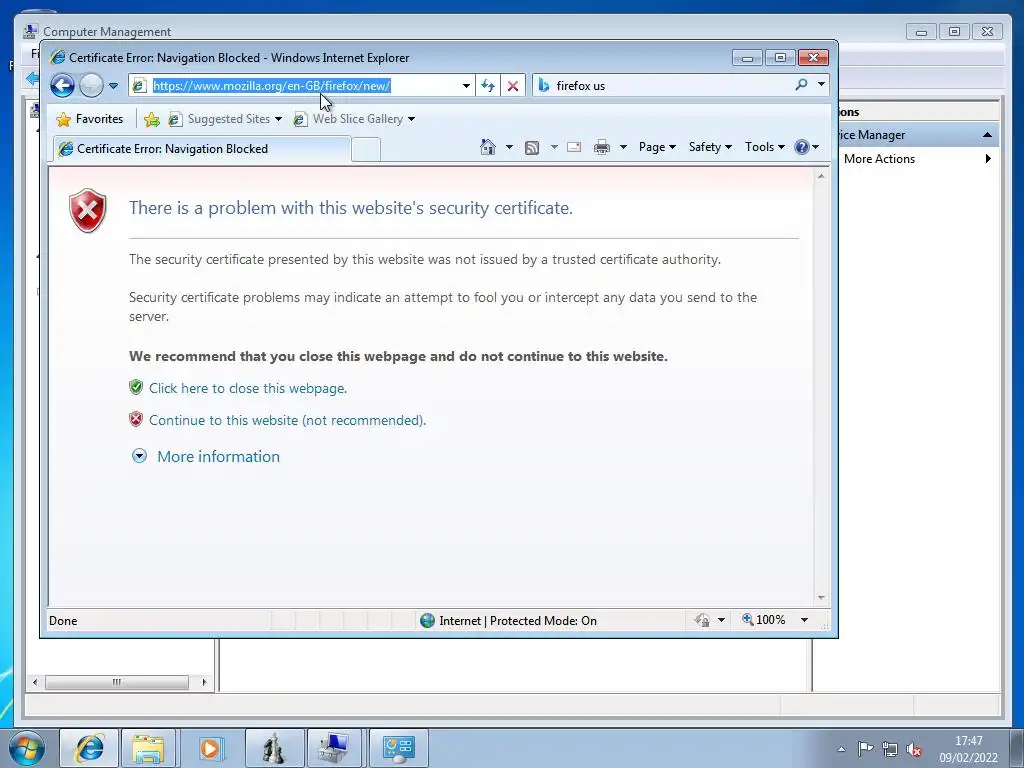Open the 100% zoom level button
Screen dimensions: 1024x768
click(x=763, y=620)
